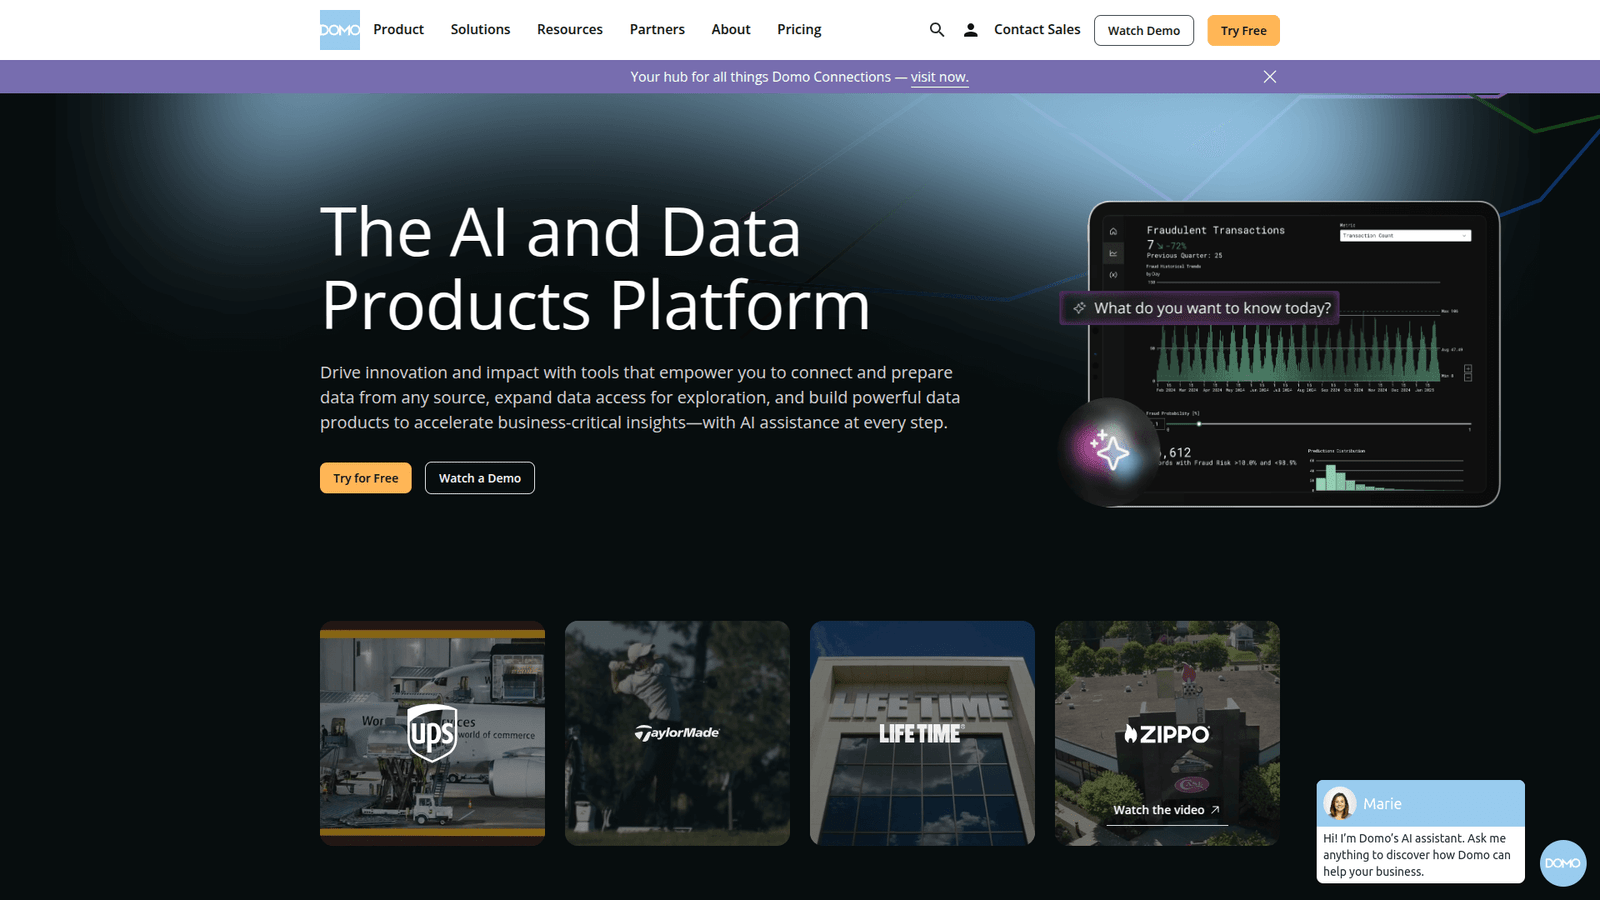The image size is (1600, 900).
Task: Click the Domo logo in the top navigation
Action: tap(339, 30)
